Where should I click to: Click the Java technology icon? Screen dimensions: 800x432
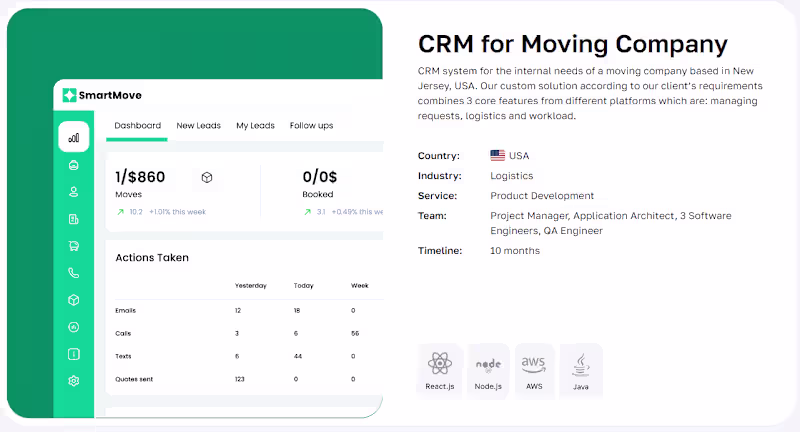point(581,365)
